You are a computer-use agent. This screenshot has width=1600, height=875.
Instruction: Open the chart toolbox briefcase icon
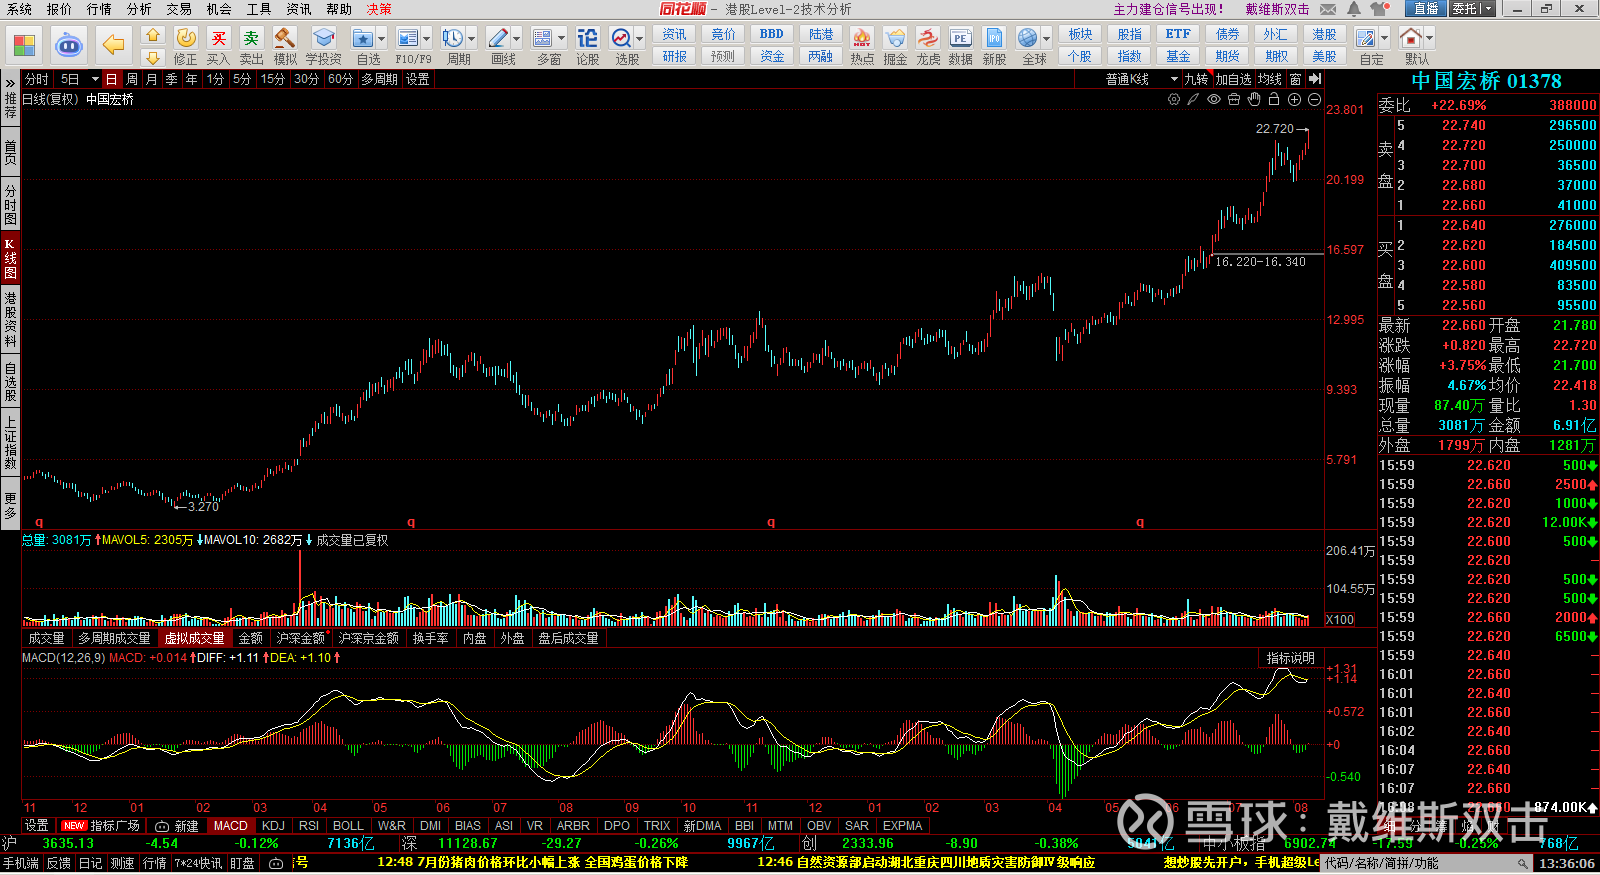(1234, 99)
